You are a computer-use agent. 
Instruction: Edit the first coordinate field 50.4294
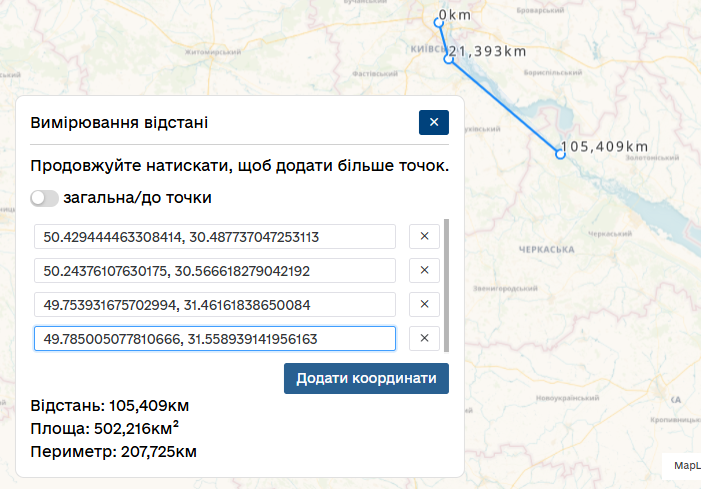pos(215,237)
